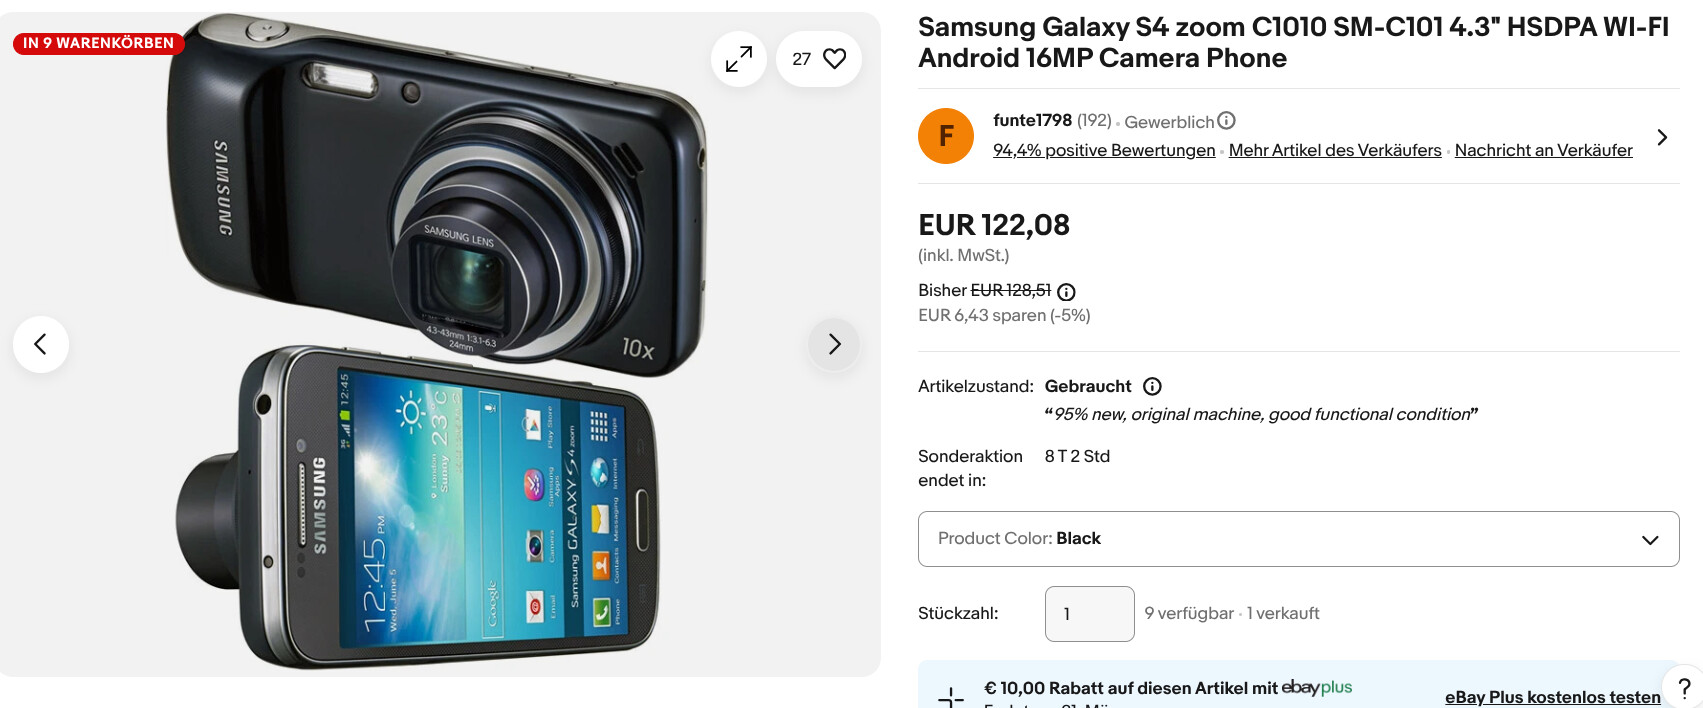The width and height of the screenshot is (1703, 708).
Task: Click the heart watchlist icon
Action: [x=834, y=59]
